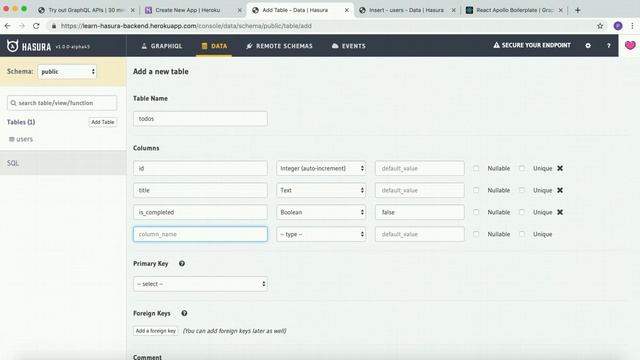The image size is (640, 360).
Task: Open the Schema public dropdown
Action: (67, 71)
